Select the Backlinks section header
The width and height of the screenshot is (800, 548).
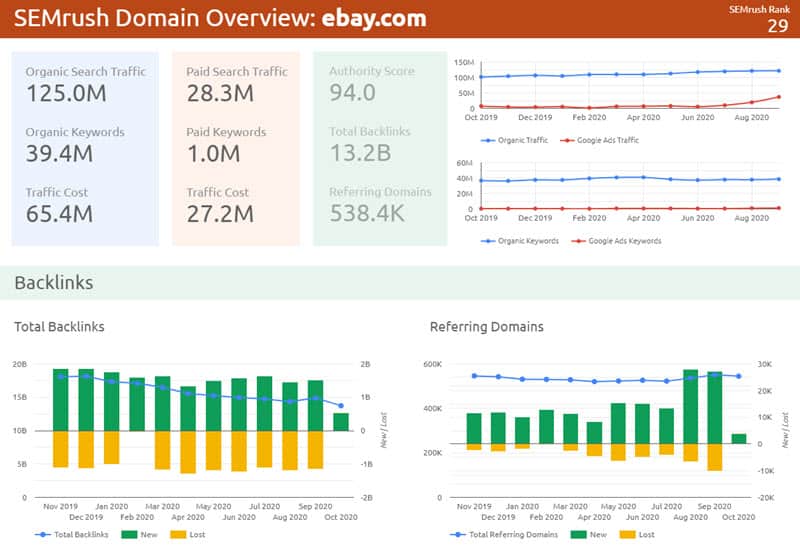(54, 283)
